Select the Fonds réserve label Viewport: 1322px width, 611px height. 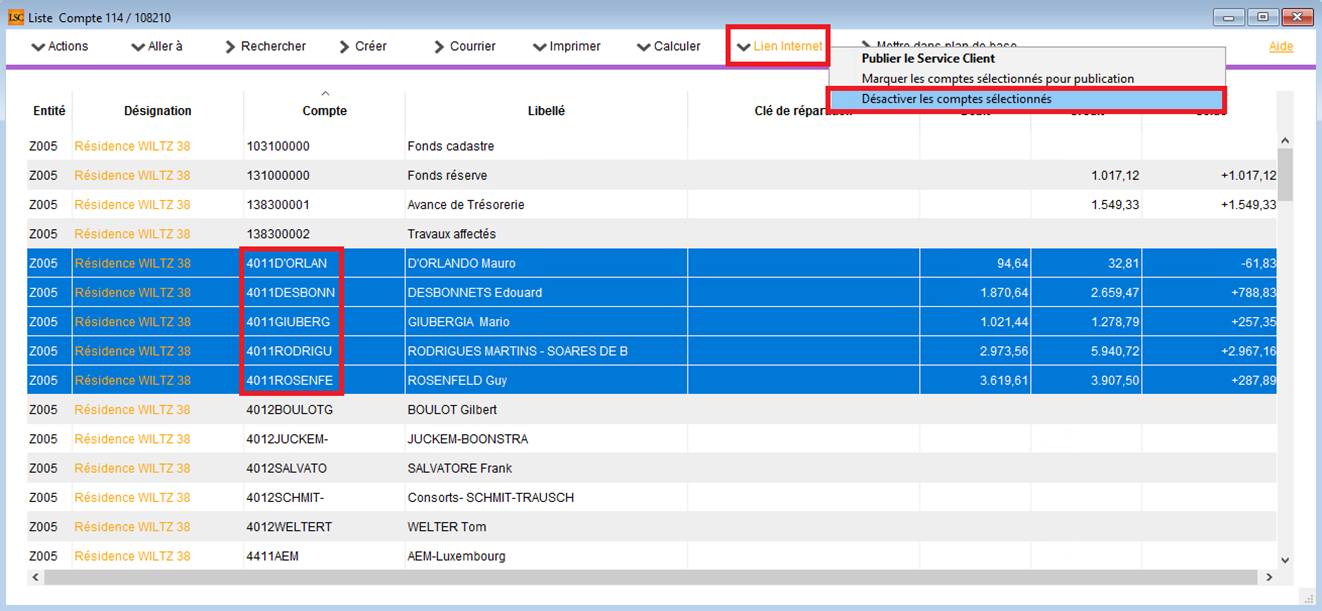447,175
